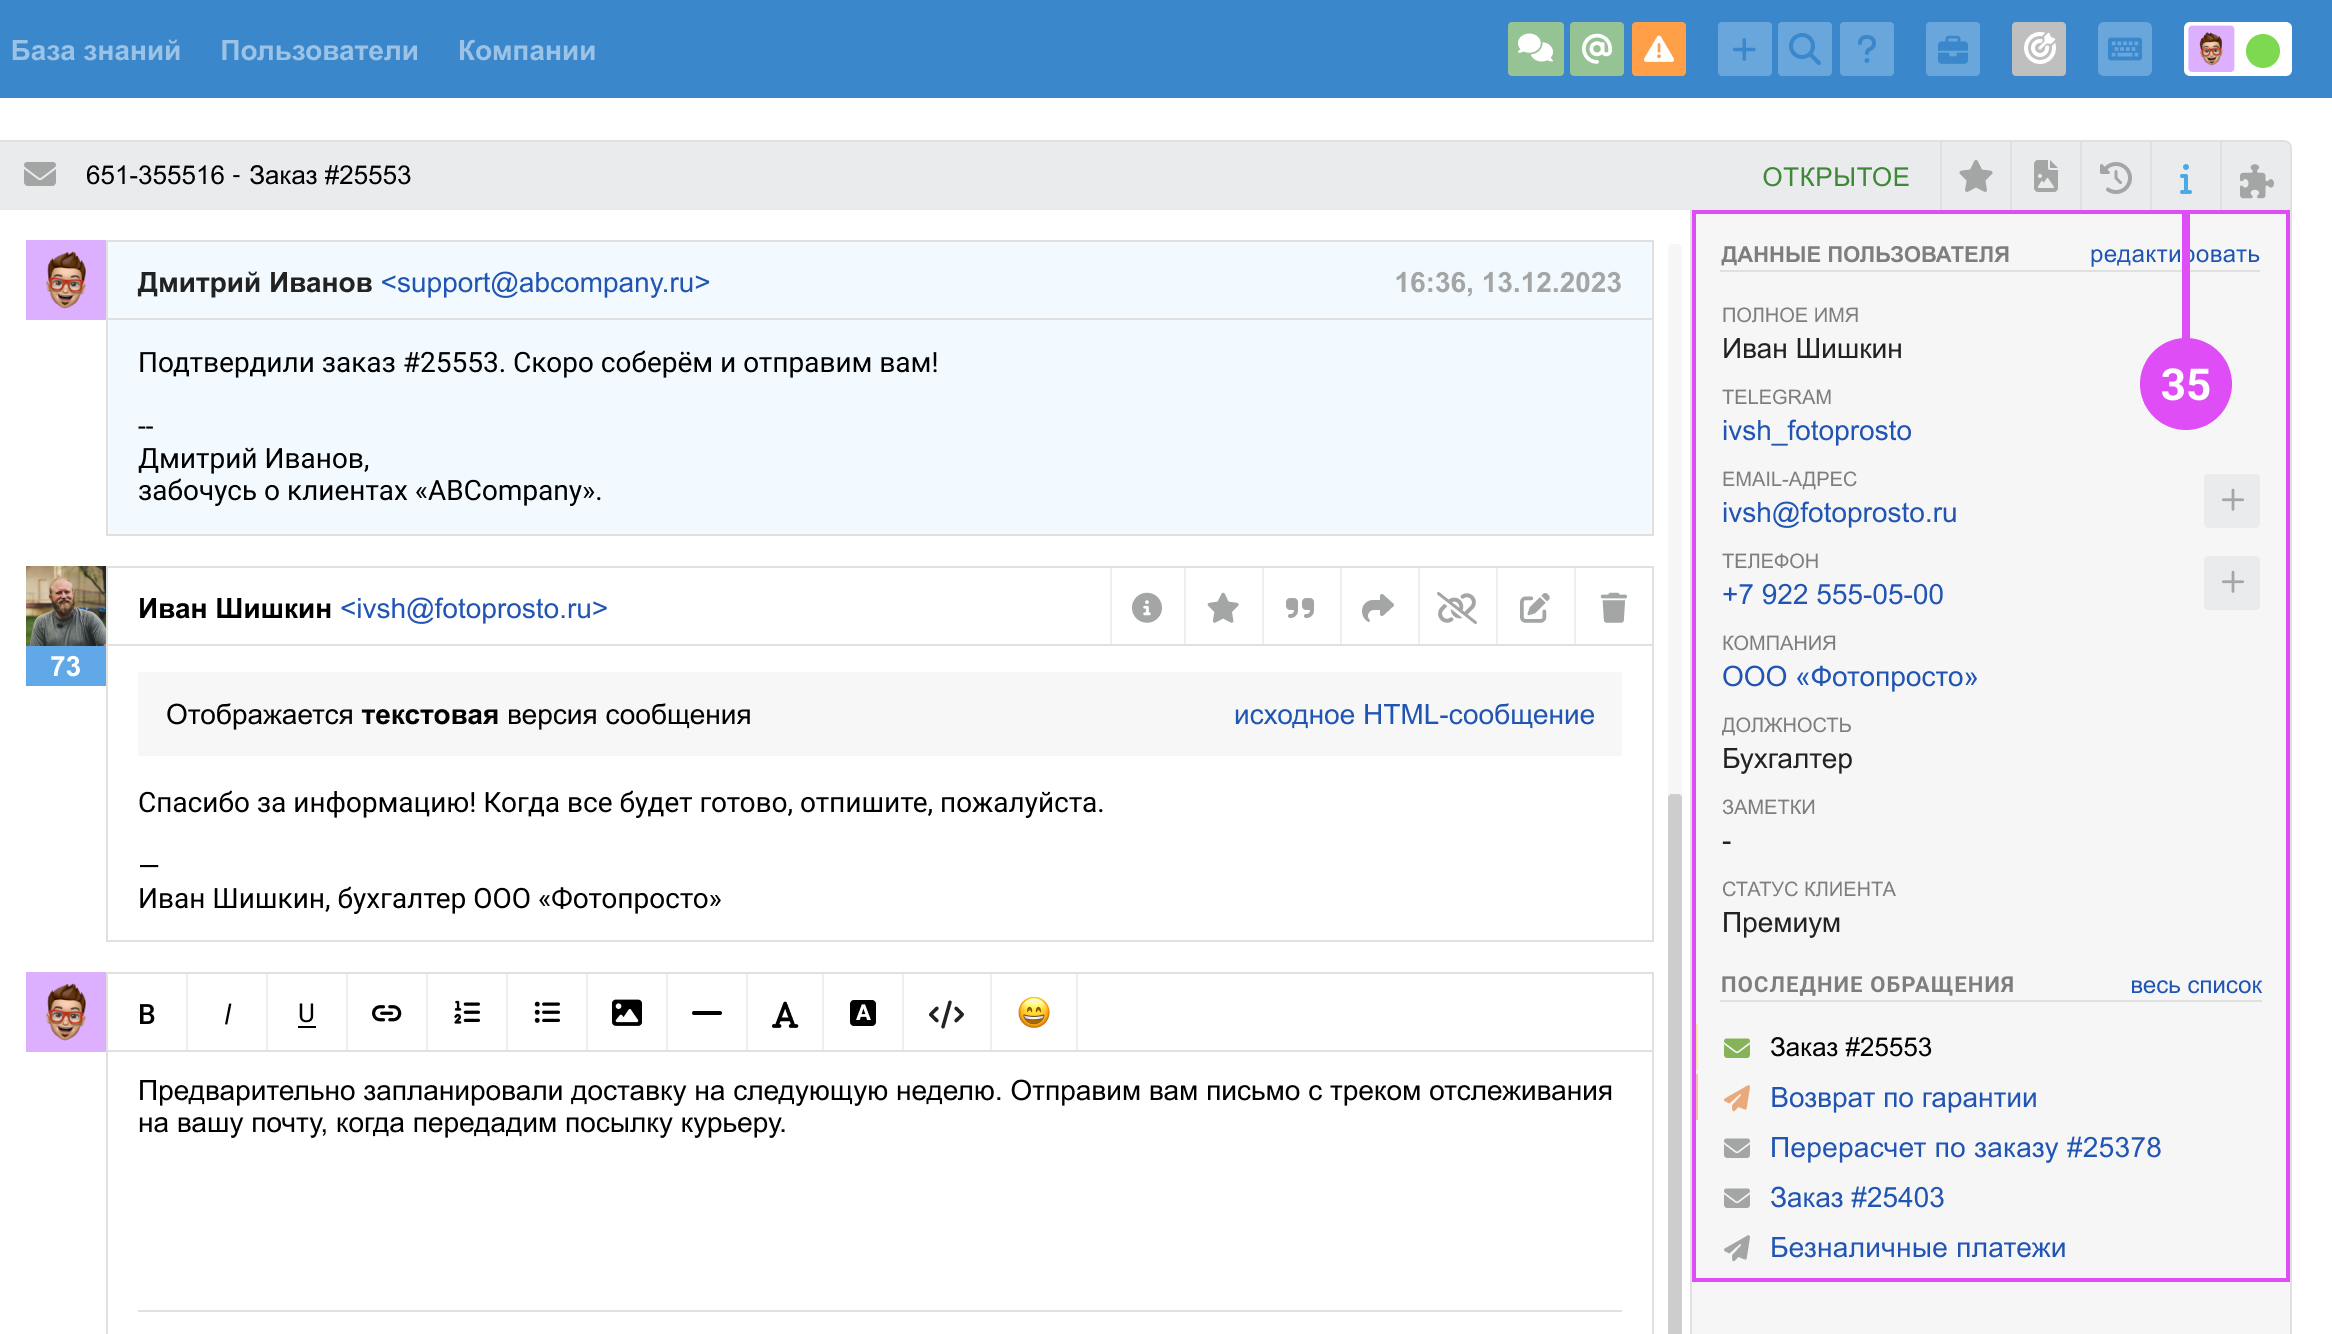
Task: Click the search magnifier icon
Action: (1804, 49)
